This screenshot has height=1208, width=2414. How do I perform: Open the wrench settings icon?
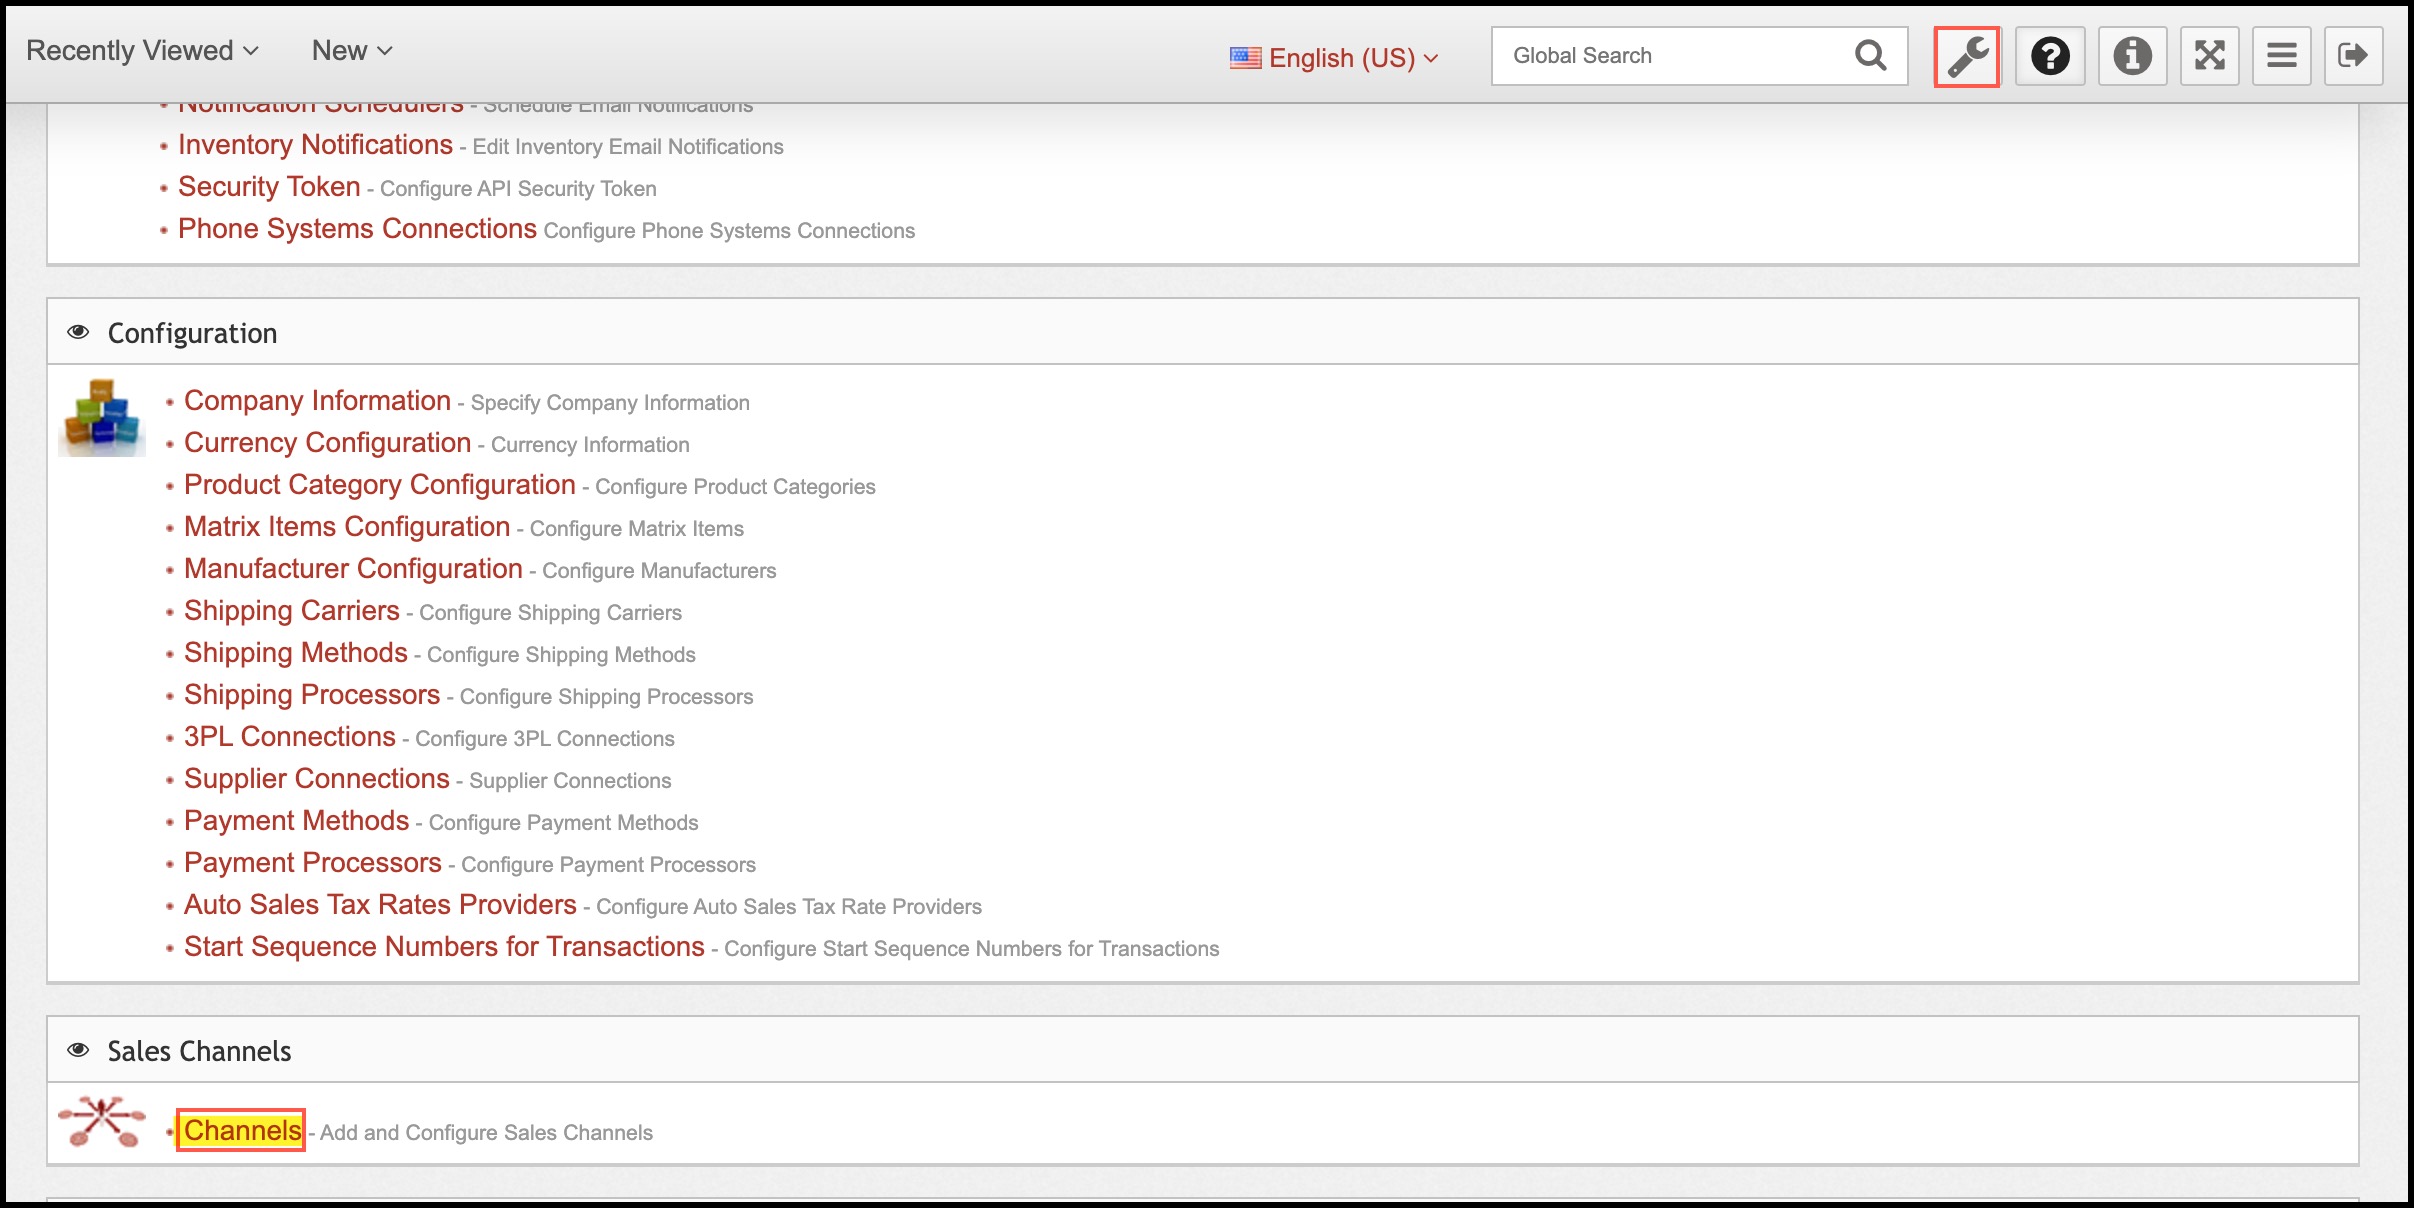1966,56
